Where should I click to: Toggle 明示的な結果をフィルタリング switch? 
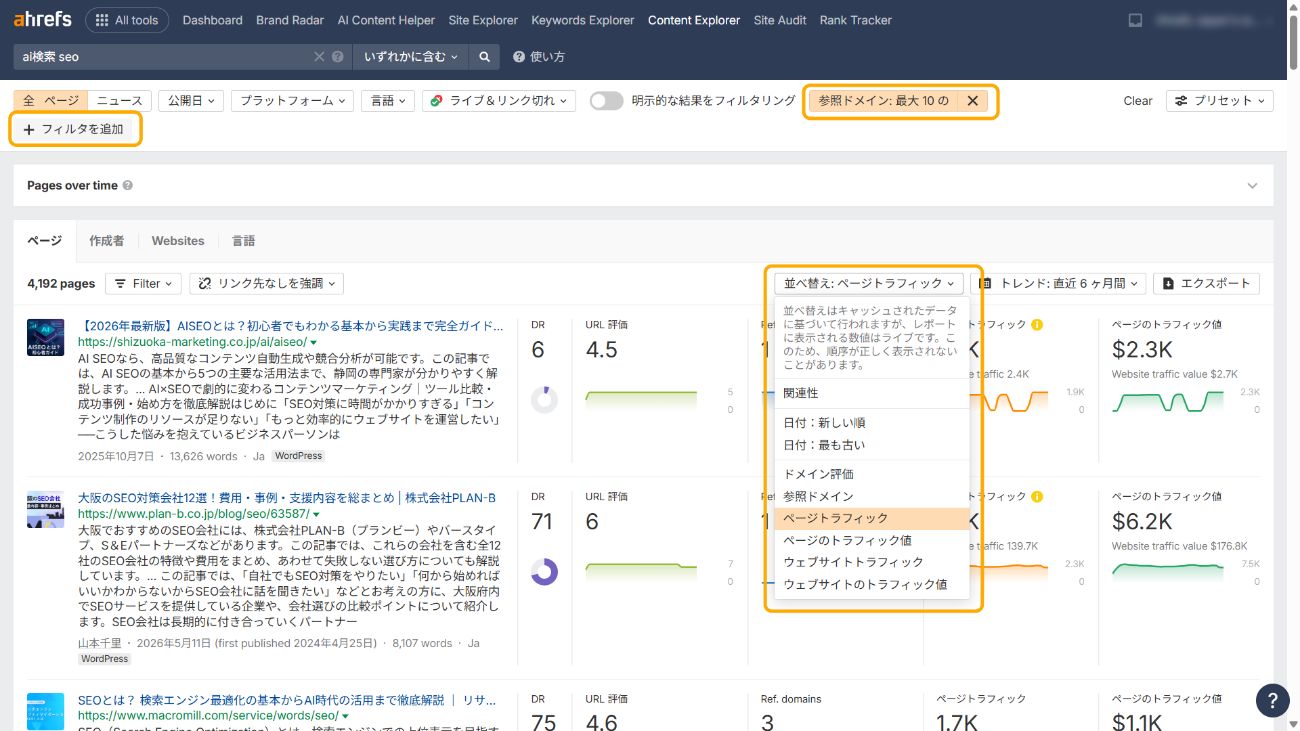coord(606,101)
